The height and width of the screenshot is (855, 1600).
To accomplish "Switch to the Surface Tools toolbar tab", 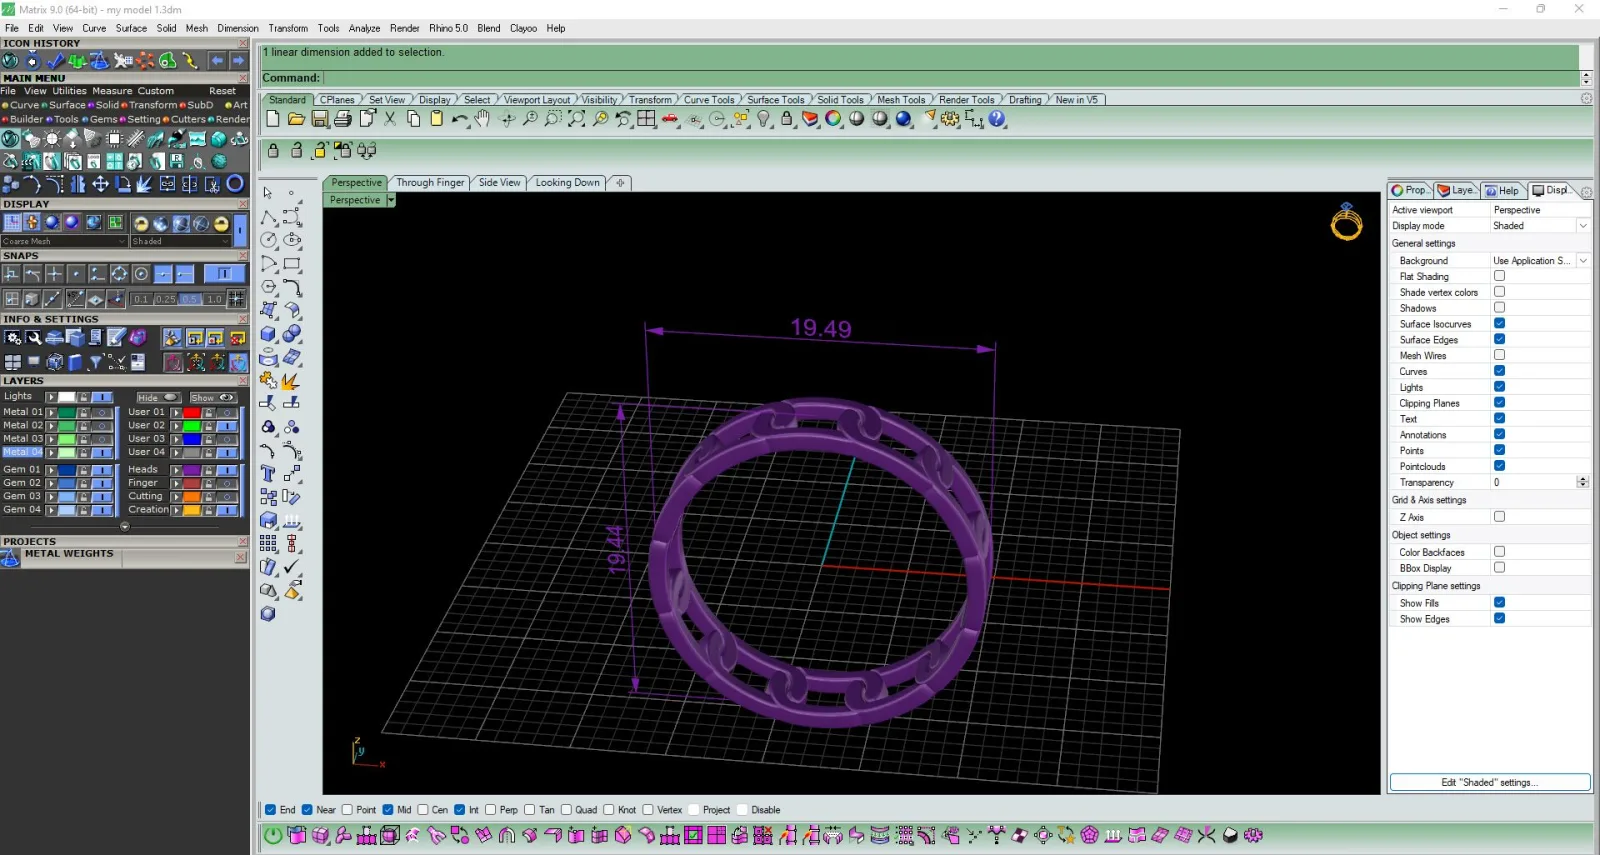I will coord(776,100).
